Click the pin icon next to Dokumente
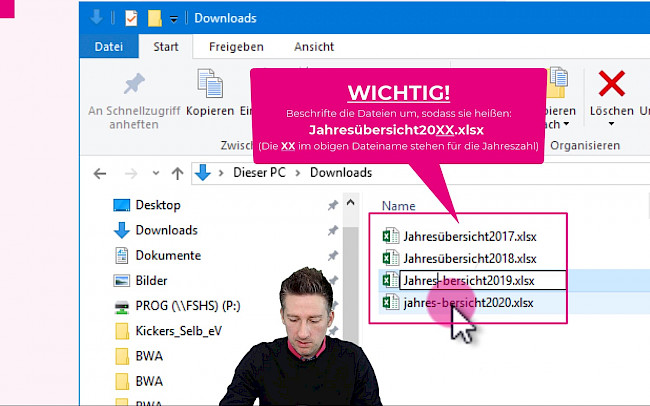650x406 pixels. tap(333, 255)
